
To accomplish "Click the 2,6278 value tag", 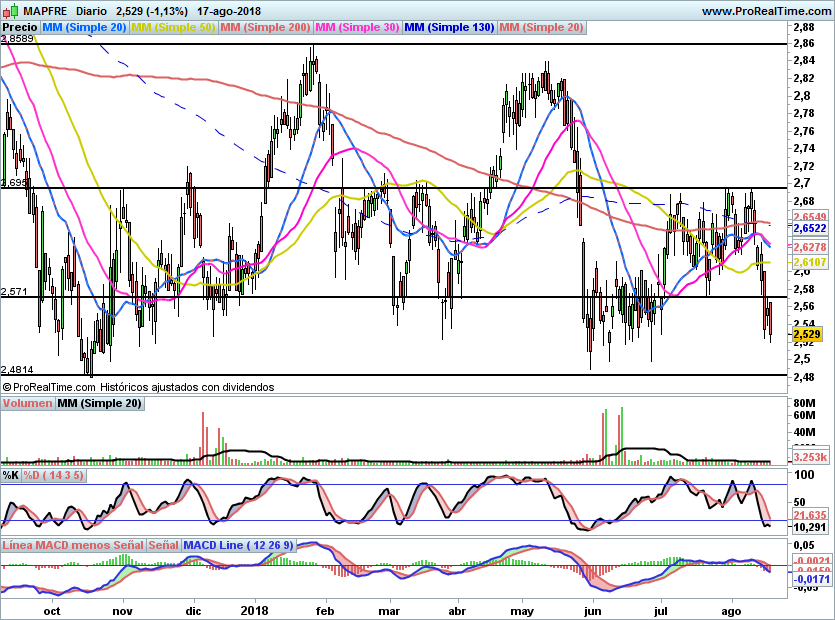I will 809,247.
